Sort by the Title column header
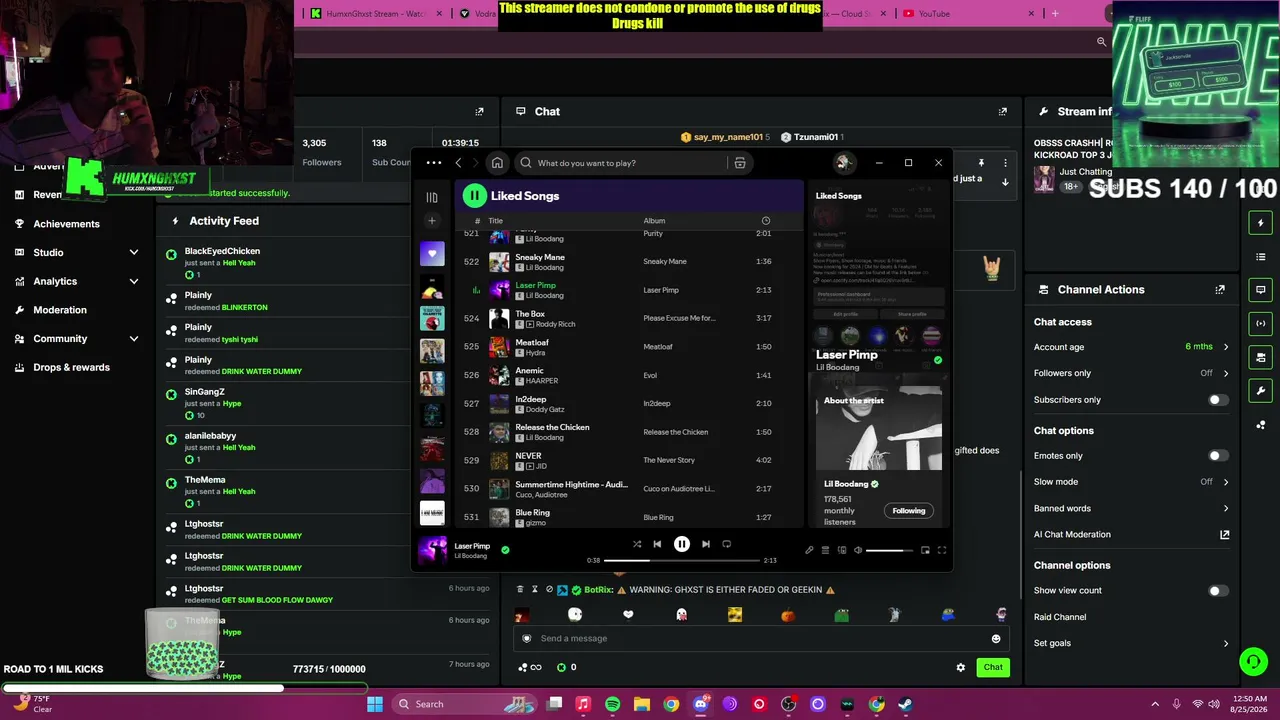 point(495,221)
